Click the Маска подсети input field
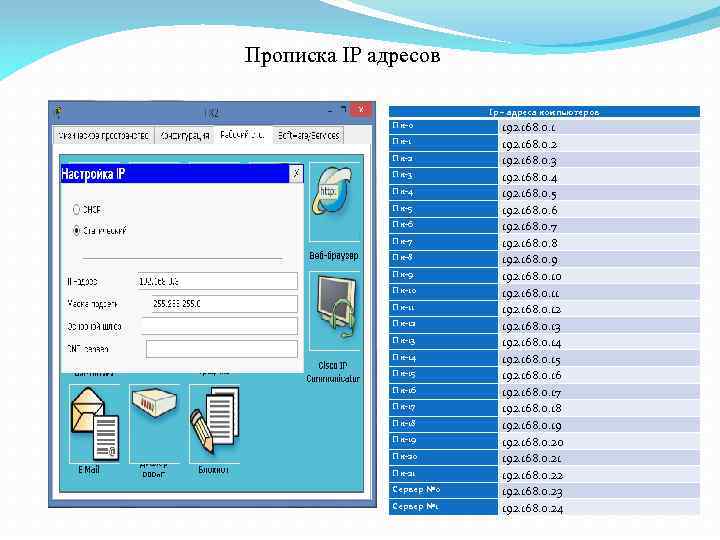This screenshot has width=720, height=540. [225, 304]
